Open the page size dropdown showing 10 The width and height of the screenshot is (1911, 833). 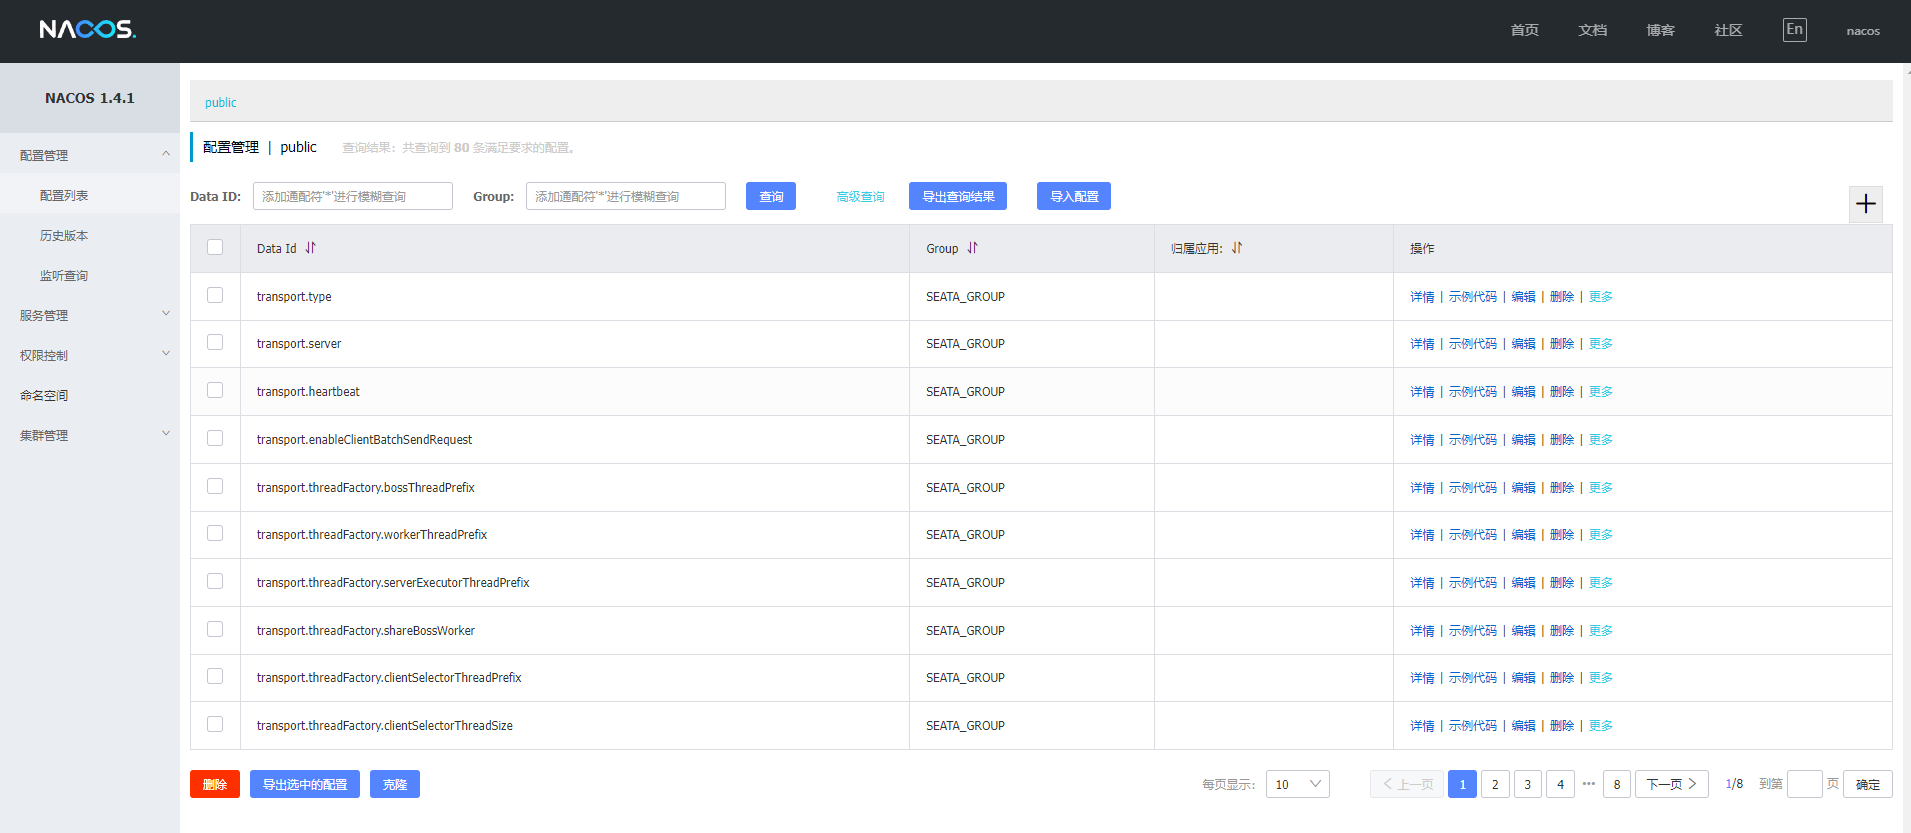point(1297,784)
